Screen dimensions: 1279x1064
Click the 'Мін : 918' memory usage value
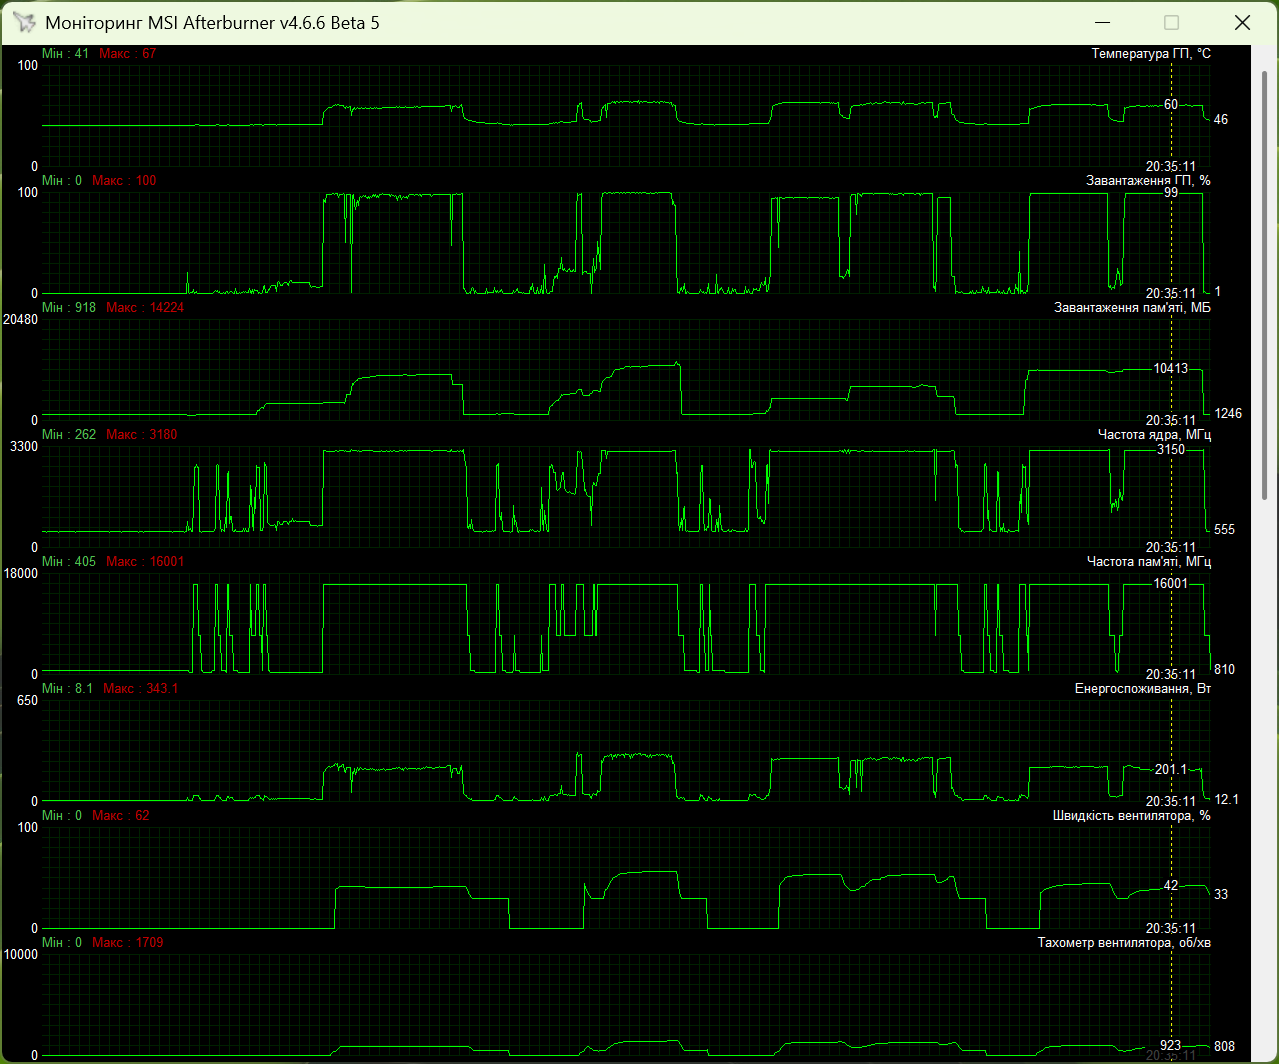coord(69,307)
